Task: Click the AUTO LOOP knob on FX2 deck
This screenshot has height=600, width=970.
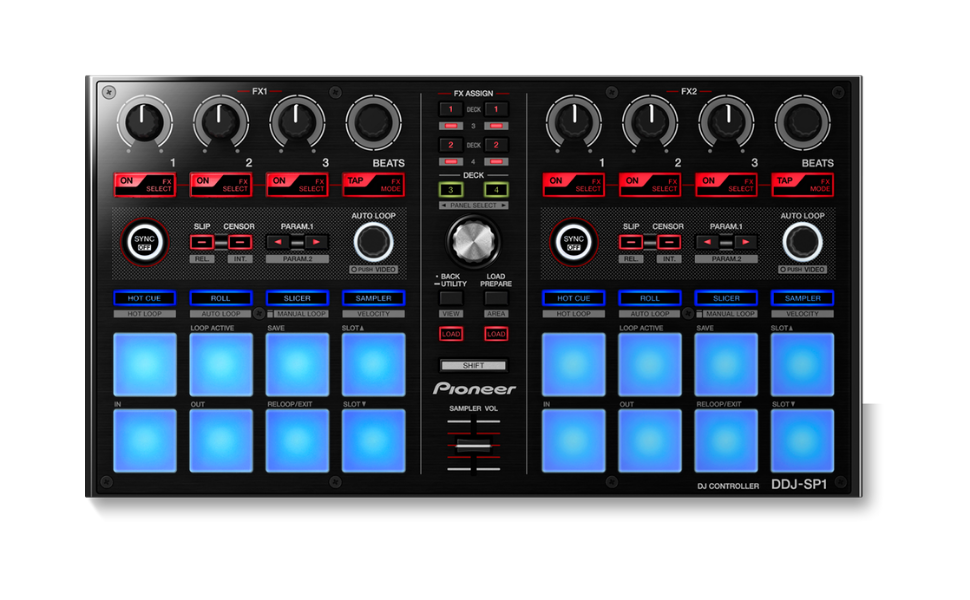Action: 802,242
